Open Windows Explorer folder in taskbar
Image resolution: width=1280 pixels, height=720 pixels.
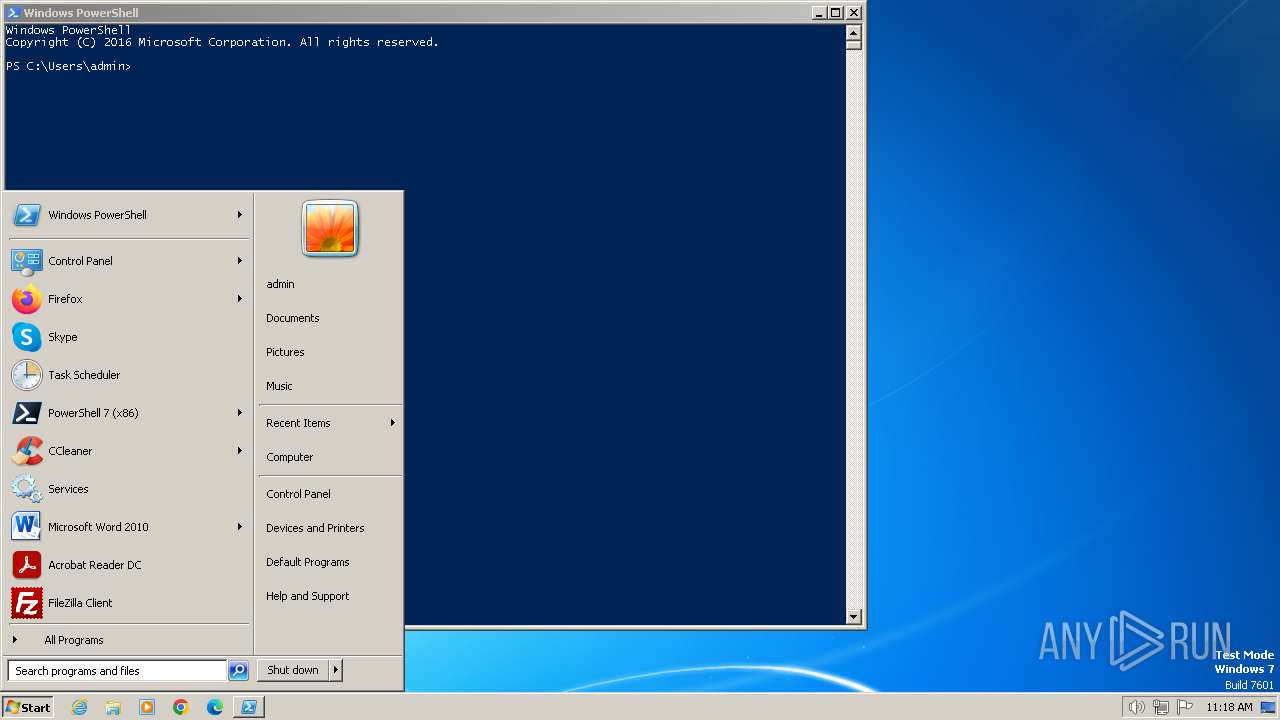113,707
